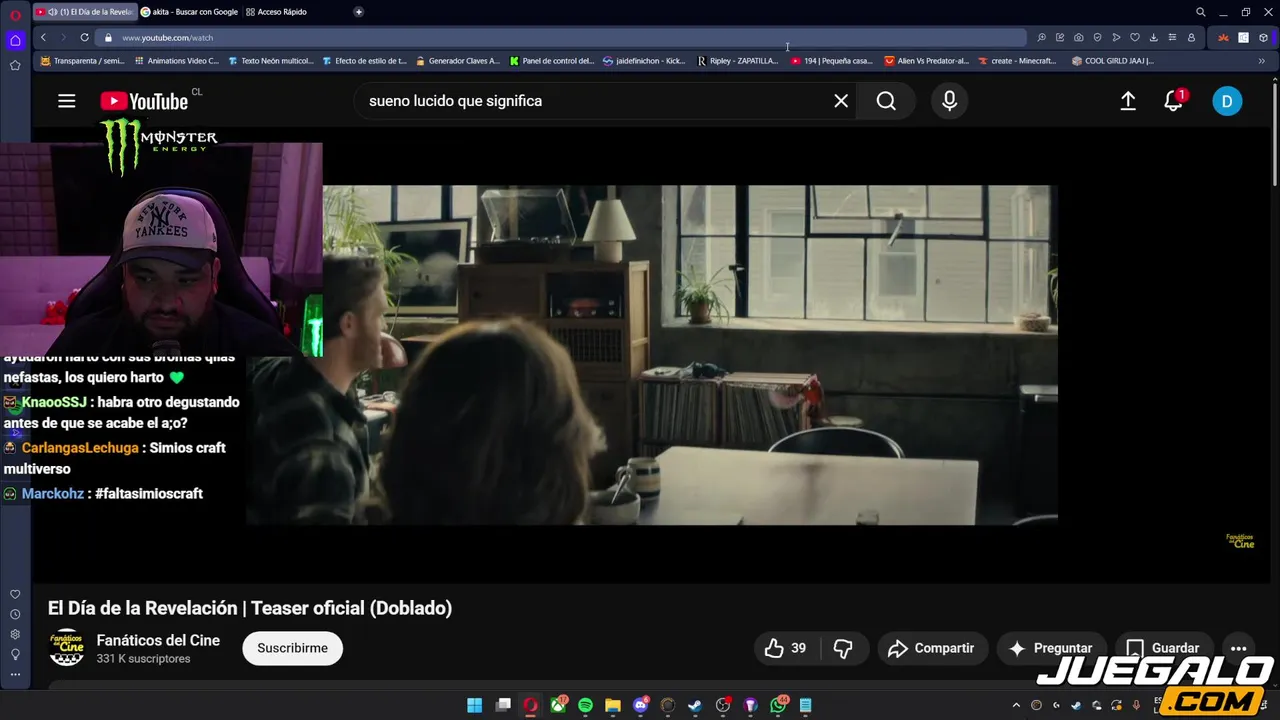Click the magnifier search button
Image resolution: width=1280 pixels, height=720 pixels.
click(x=886, y=101)
